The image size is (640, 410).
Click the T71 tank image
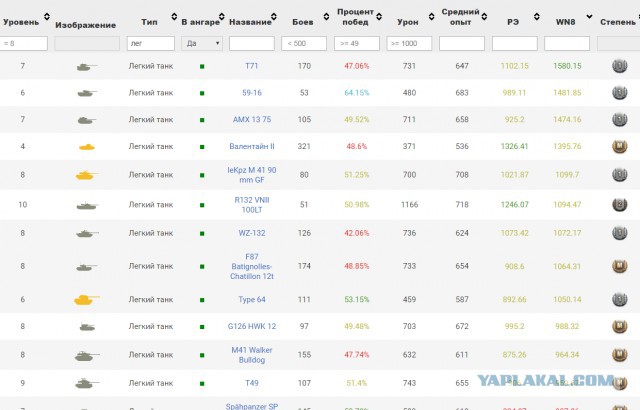87,66
